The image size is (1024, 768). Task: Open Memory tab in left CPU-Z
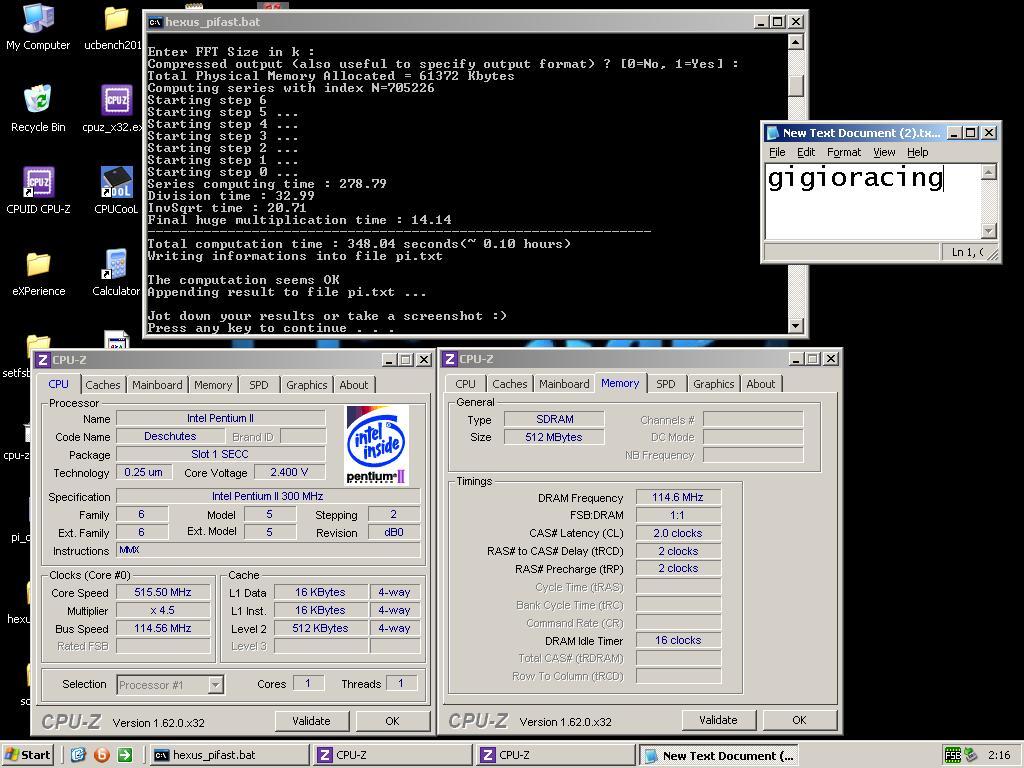pyautogui.click(x=213, y=385)
